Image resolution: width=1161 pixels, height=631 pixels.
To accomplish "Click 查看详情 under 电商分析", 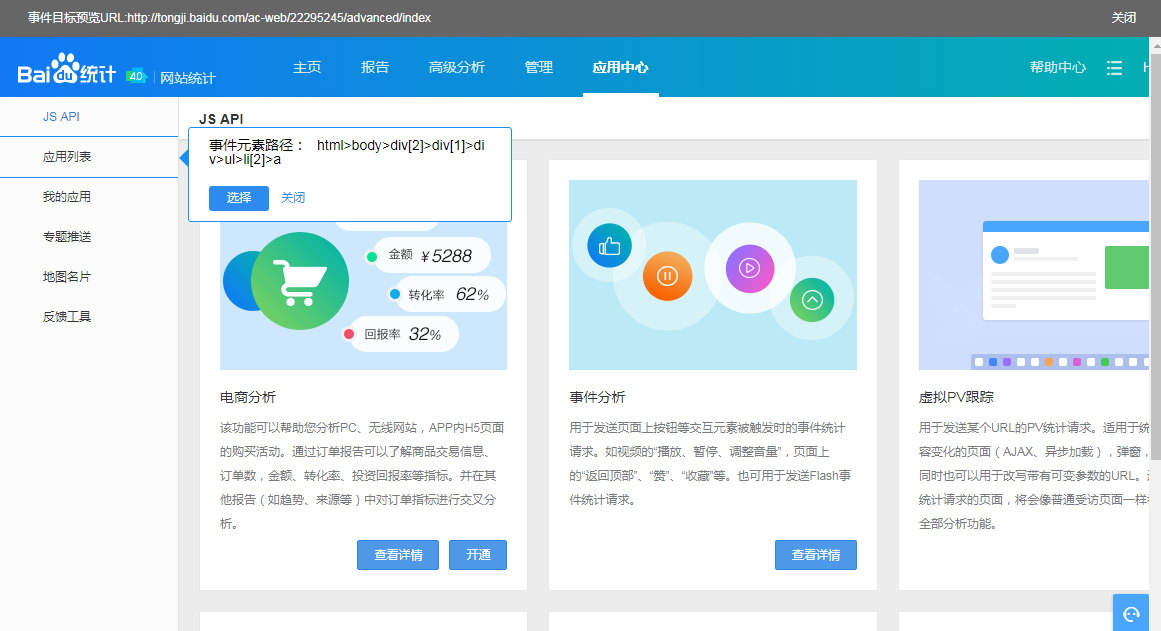I will 397,555.
